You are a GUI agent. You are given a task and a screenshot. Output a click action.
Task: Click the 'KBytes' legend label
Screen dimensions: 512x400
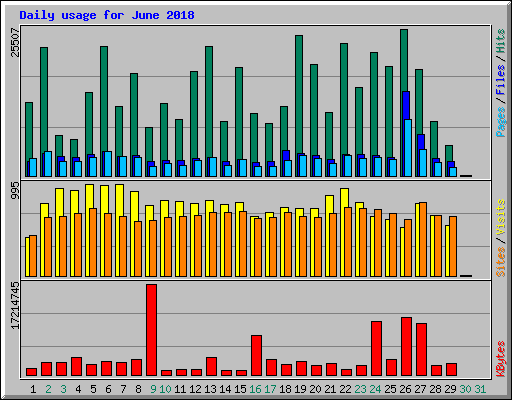pos(500,359)
